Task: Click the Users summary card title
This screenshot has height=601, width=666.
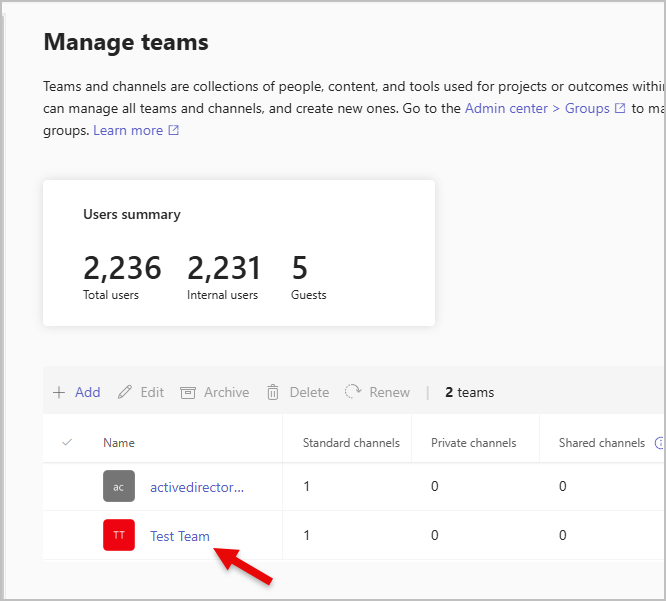Action: (132, 214)
